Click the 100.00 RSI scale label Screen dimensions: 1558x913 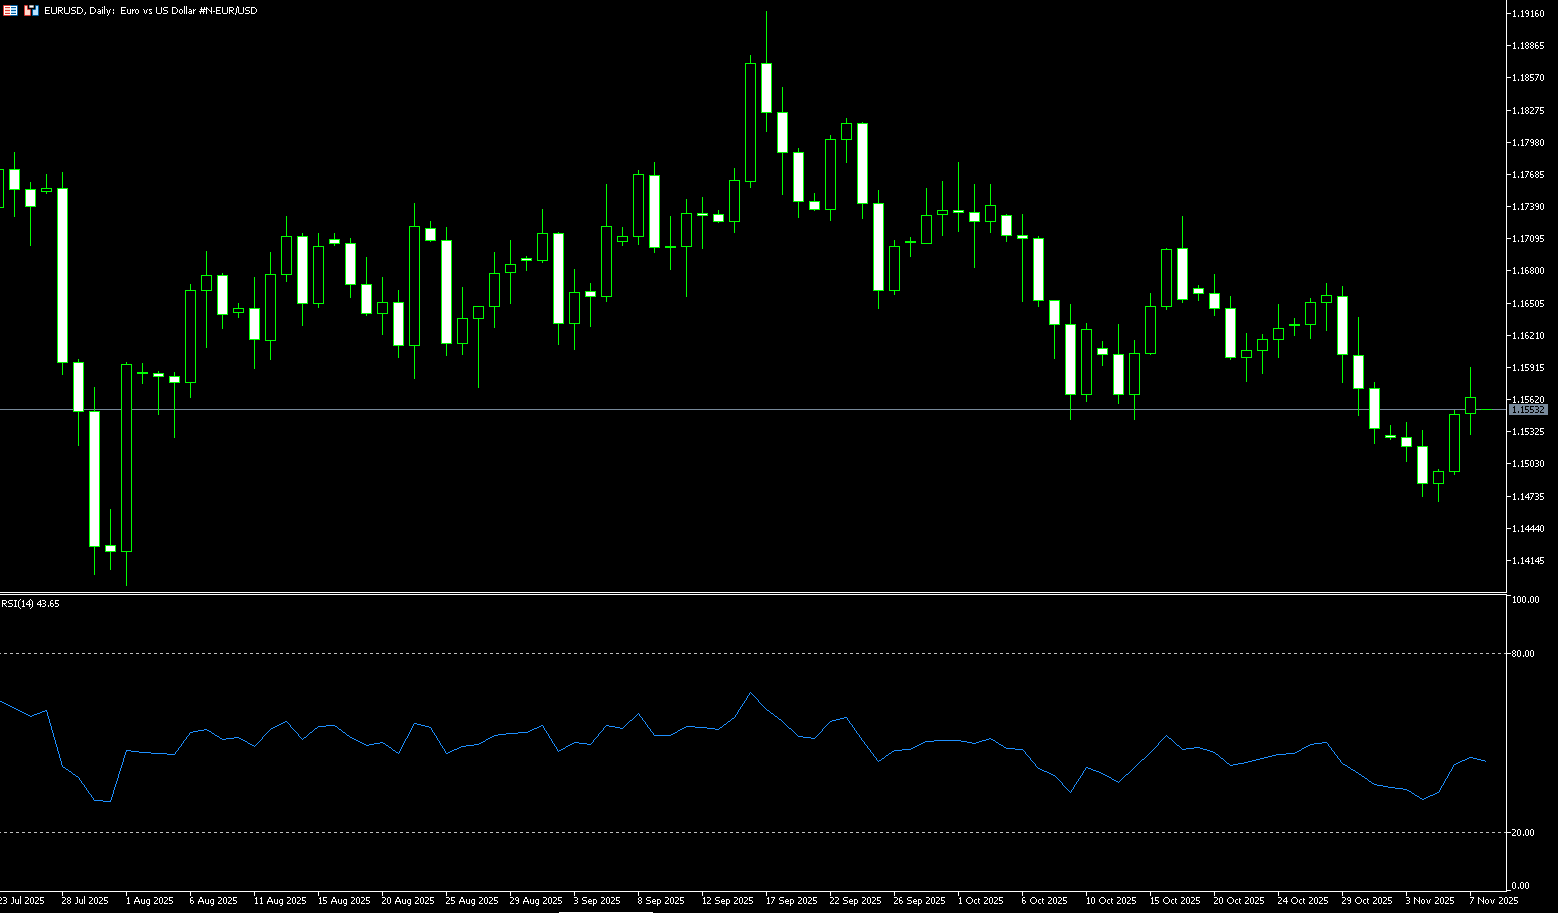click(1525, 600)
